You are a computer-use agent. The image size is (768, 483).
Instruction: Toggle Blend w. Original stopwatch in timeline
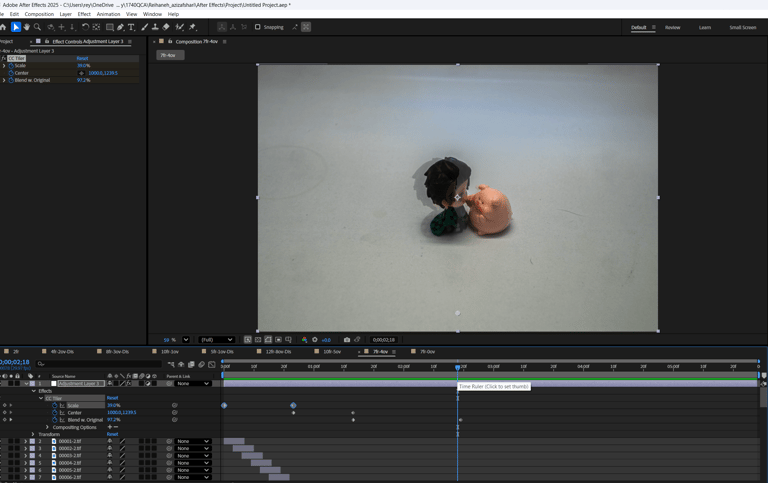point(55,420)
